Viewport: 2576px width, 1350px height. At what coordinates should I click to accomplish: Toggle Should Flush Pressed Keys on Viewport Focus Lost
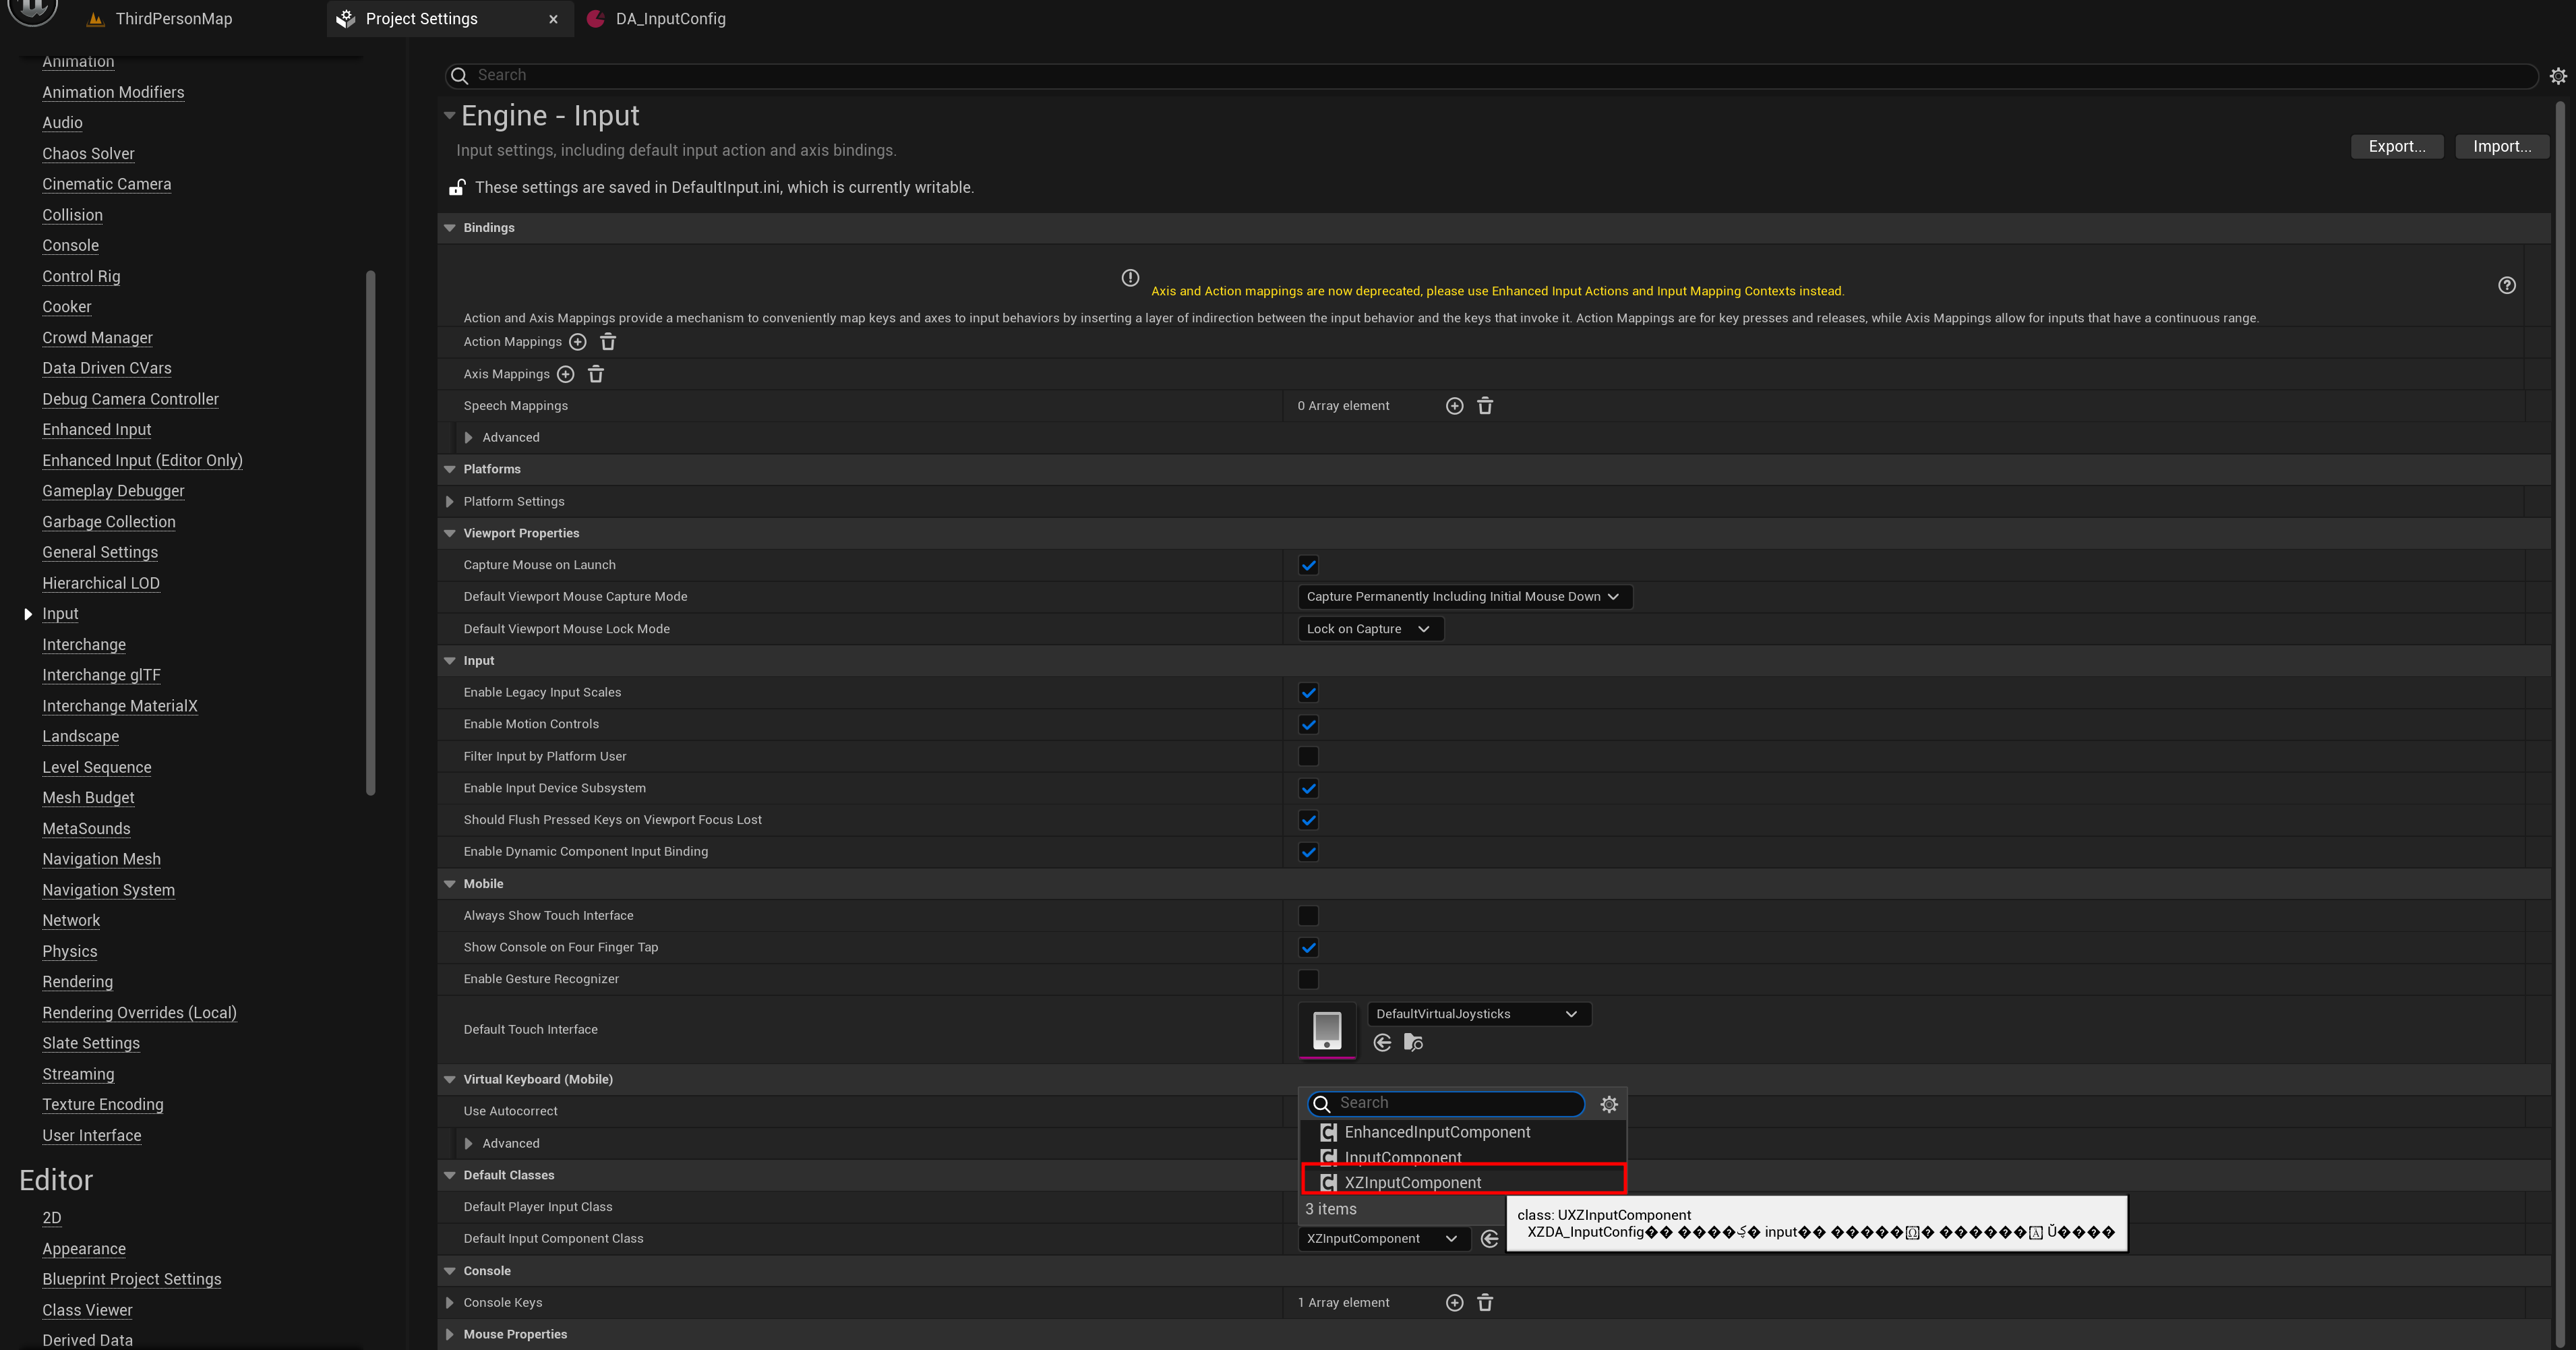tap(1308, 820)
